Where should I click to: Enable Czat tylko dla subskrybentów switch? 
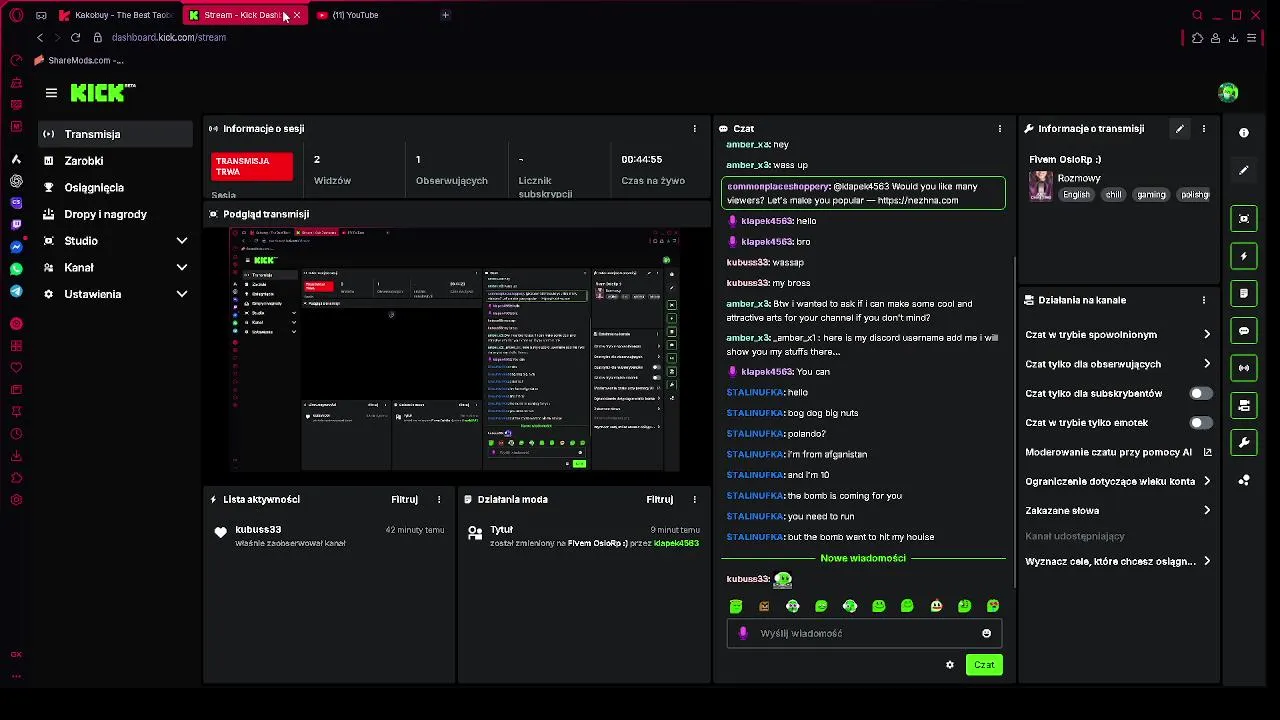pyautogui.click(x=1201, y=394)
